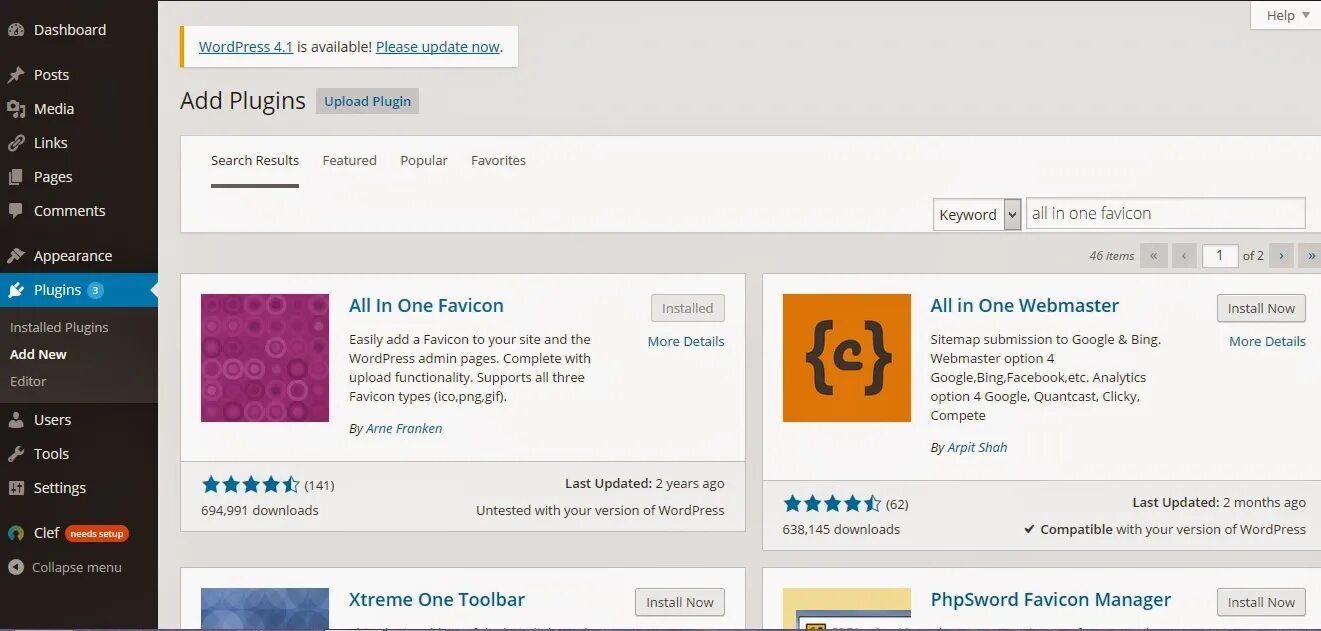Open Add New submenu item
The height and width of the screenshot is (631, 1321).
(38, 354)
